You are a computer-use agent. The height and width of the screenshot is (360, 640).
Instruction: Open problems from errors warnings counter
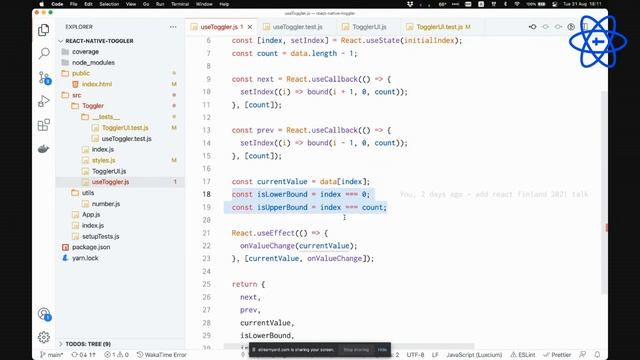pyautogui.click(x=116, y=355)
